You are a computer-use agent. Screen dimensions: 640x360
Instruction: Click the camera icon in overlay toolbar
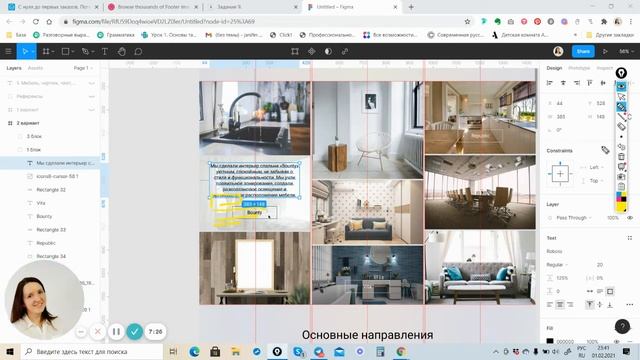[621, 177]
